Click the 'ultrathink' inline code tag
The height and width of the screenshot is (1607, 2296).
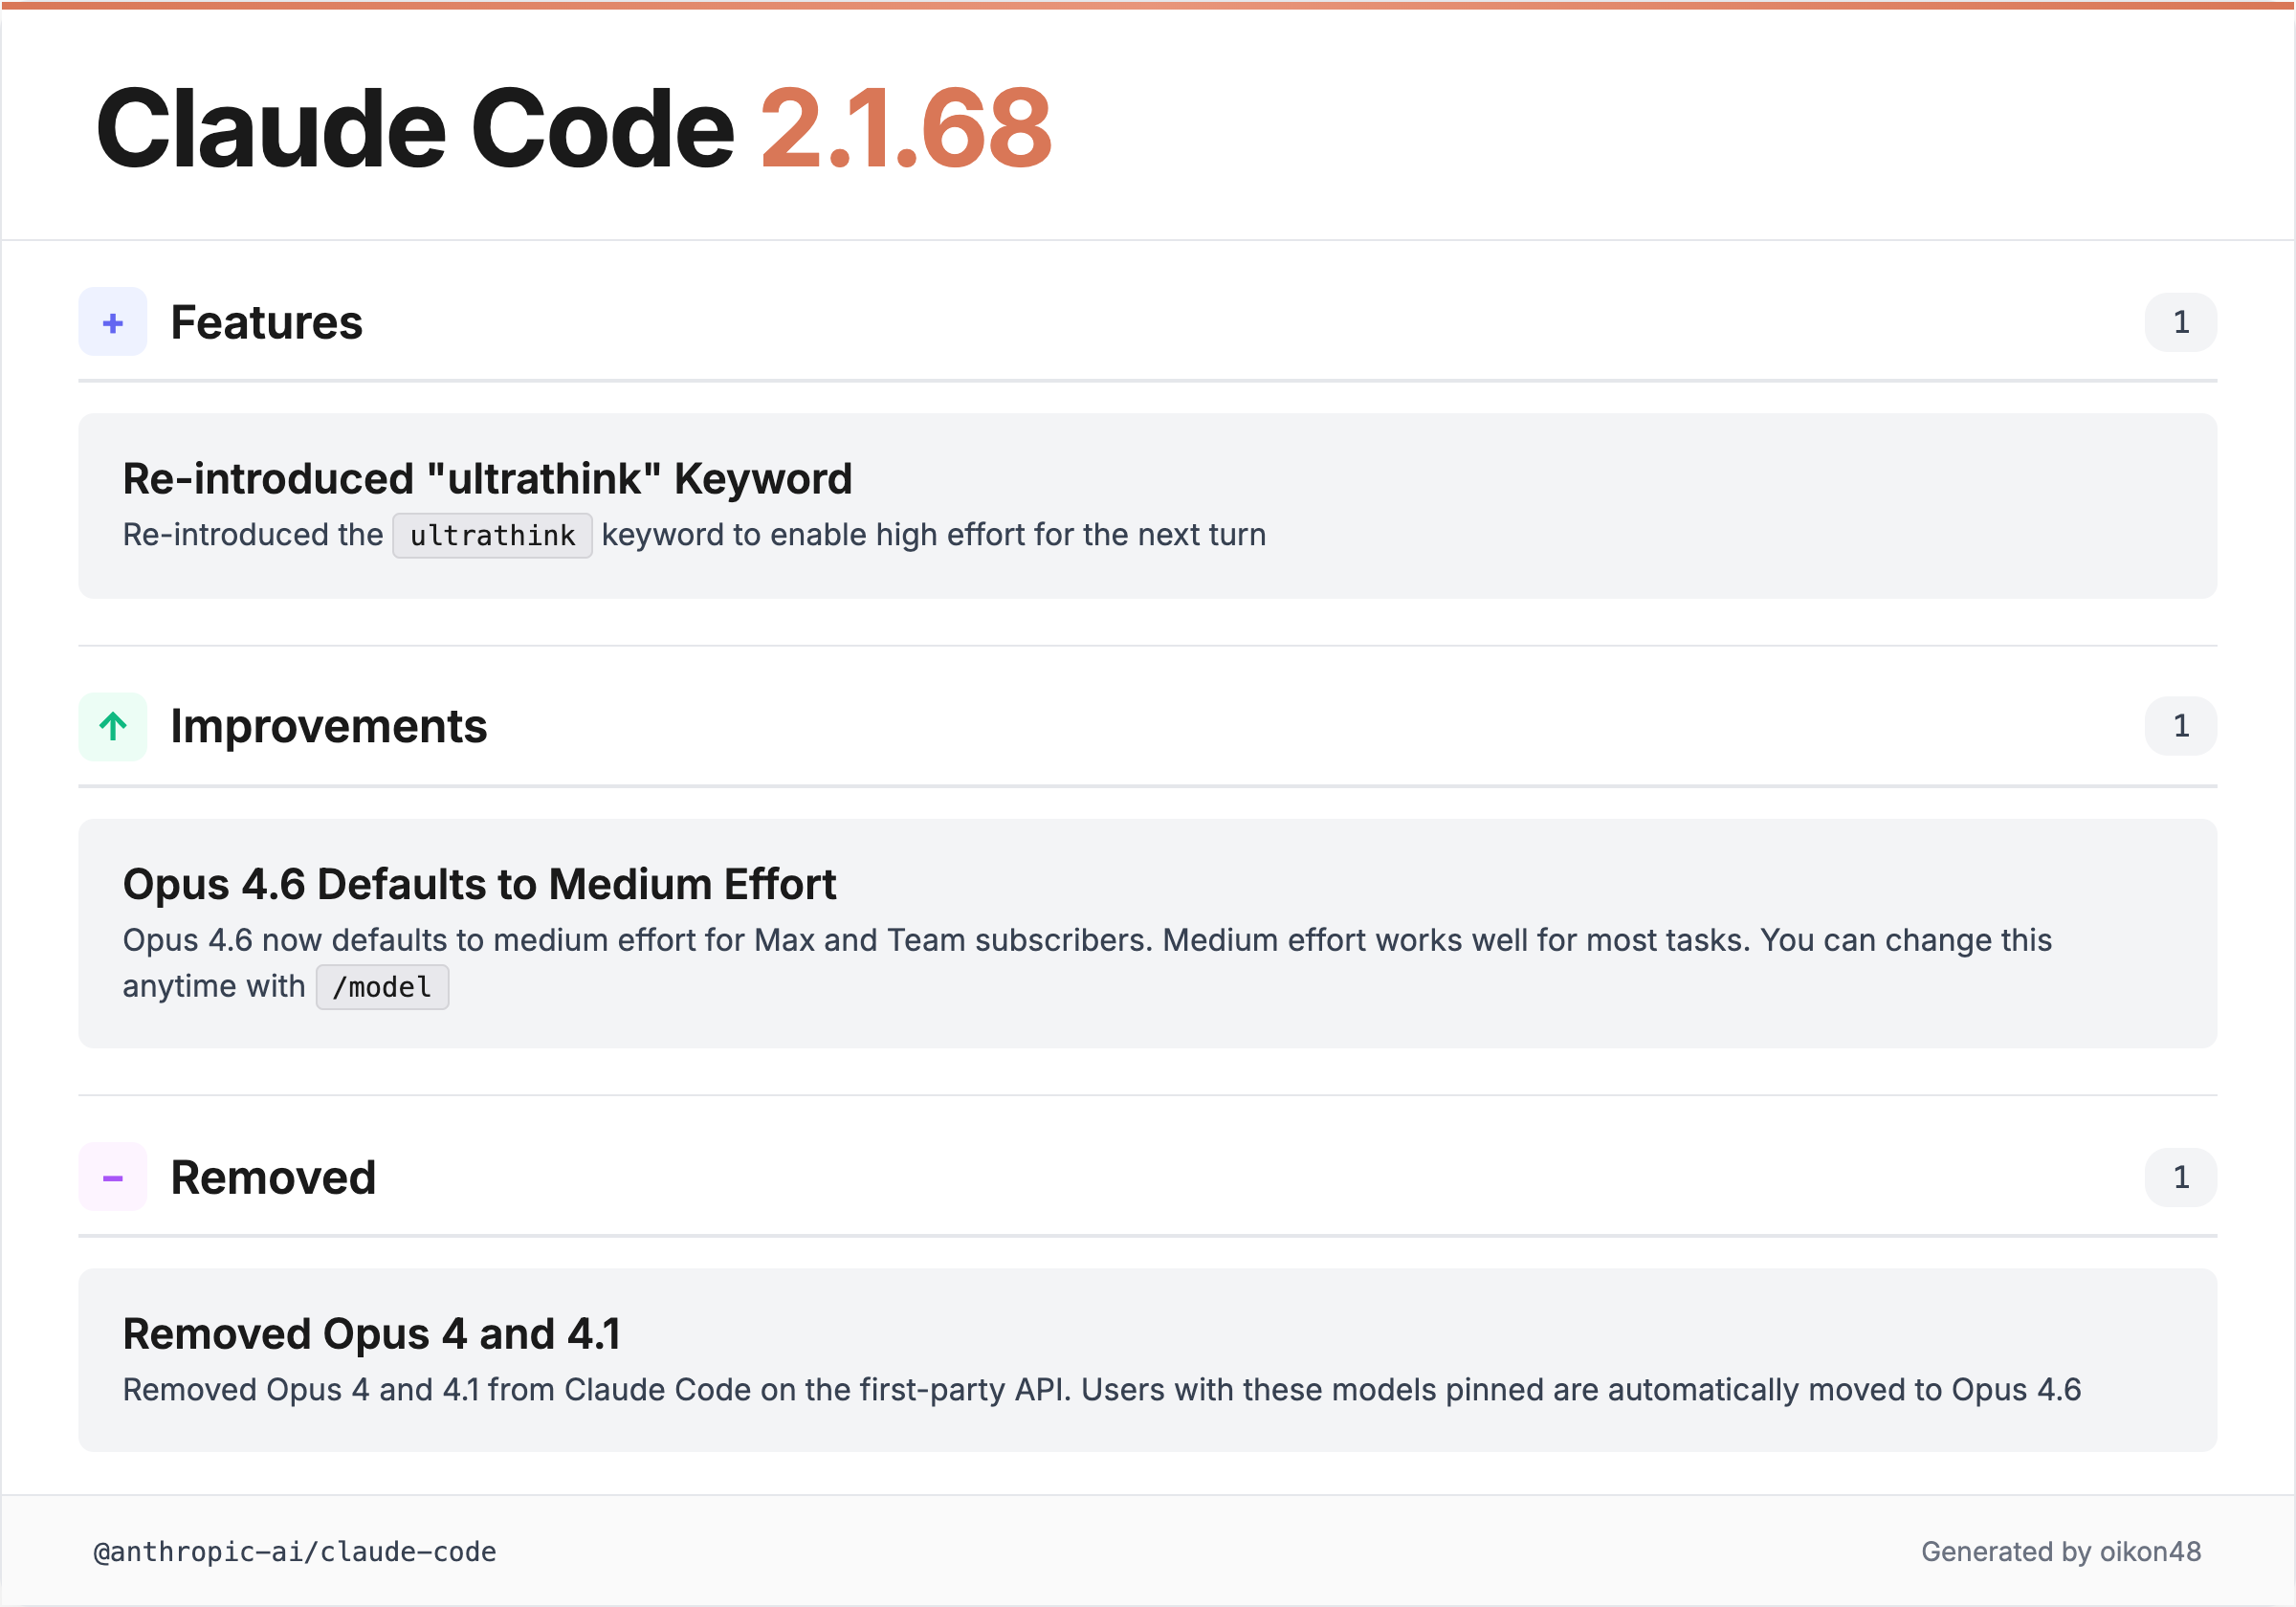click(x=492, y=536)
